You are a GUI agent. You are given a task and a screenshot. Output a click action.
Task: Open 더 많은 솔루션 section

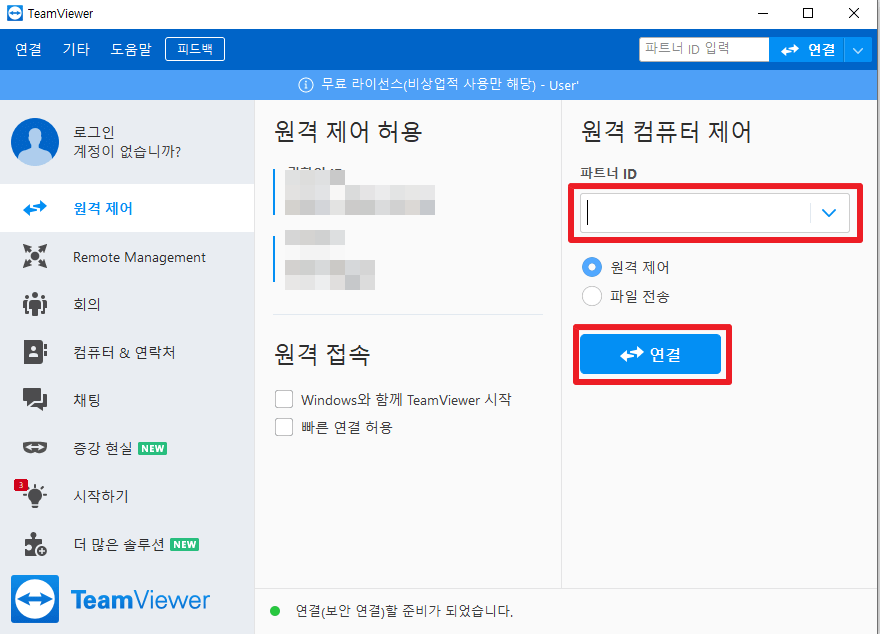coord(127,544)
